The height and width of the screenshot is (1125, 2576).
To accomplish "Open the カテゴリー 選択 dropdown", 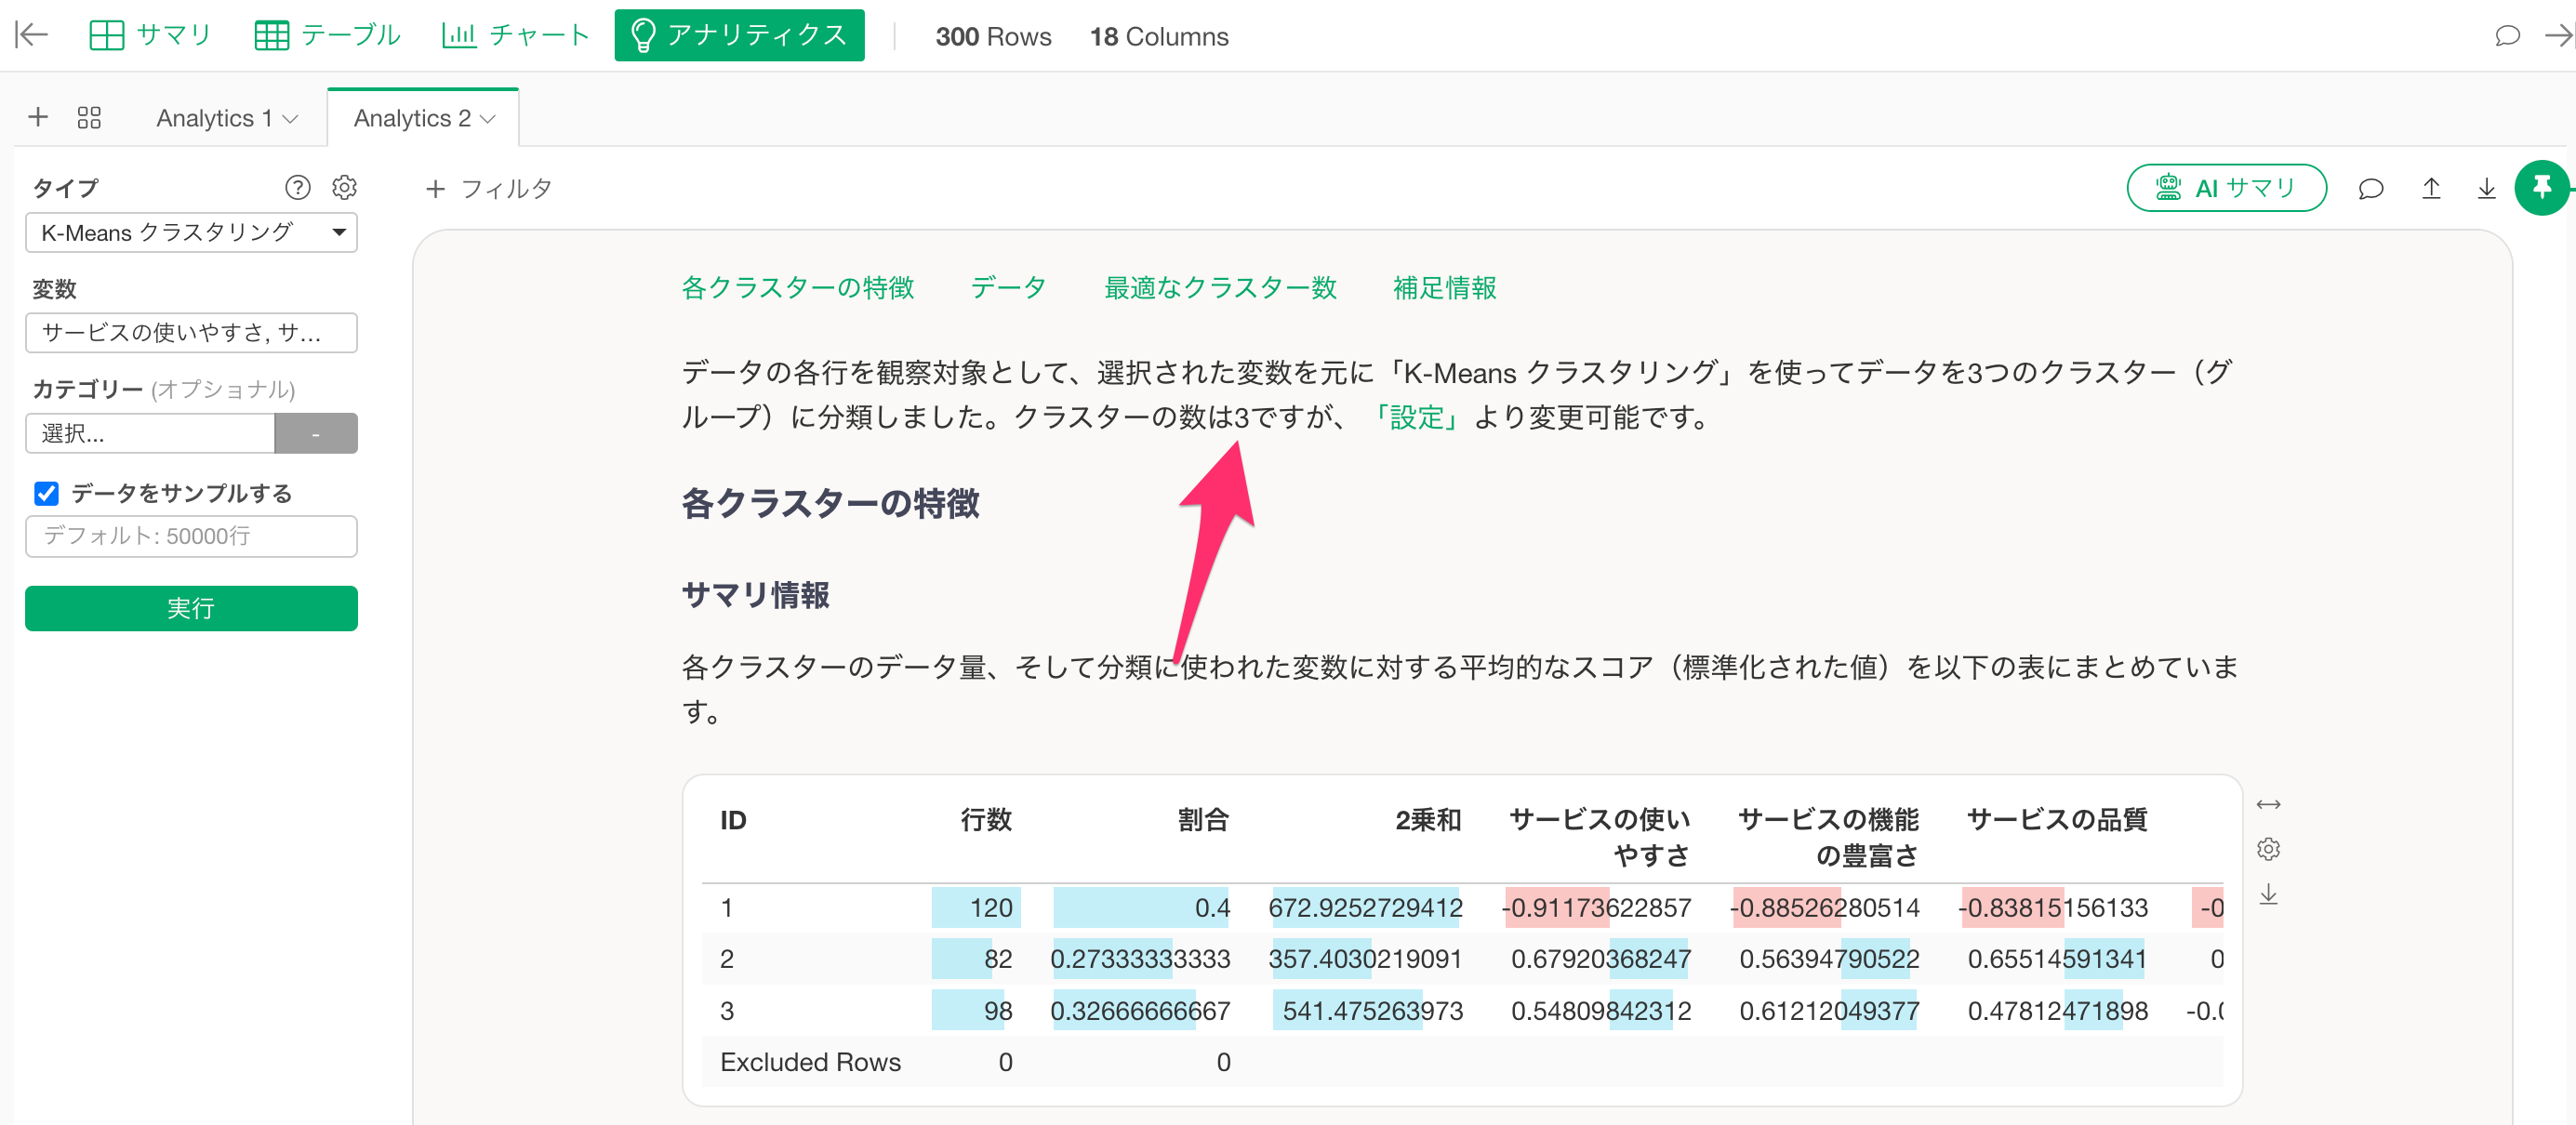I will (150, 433).
